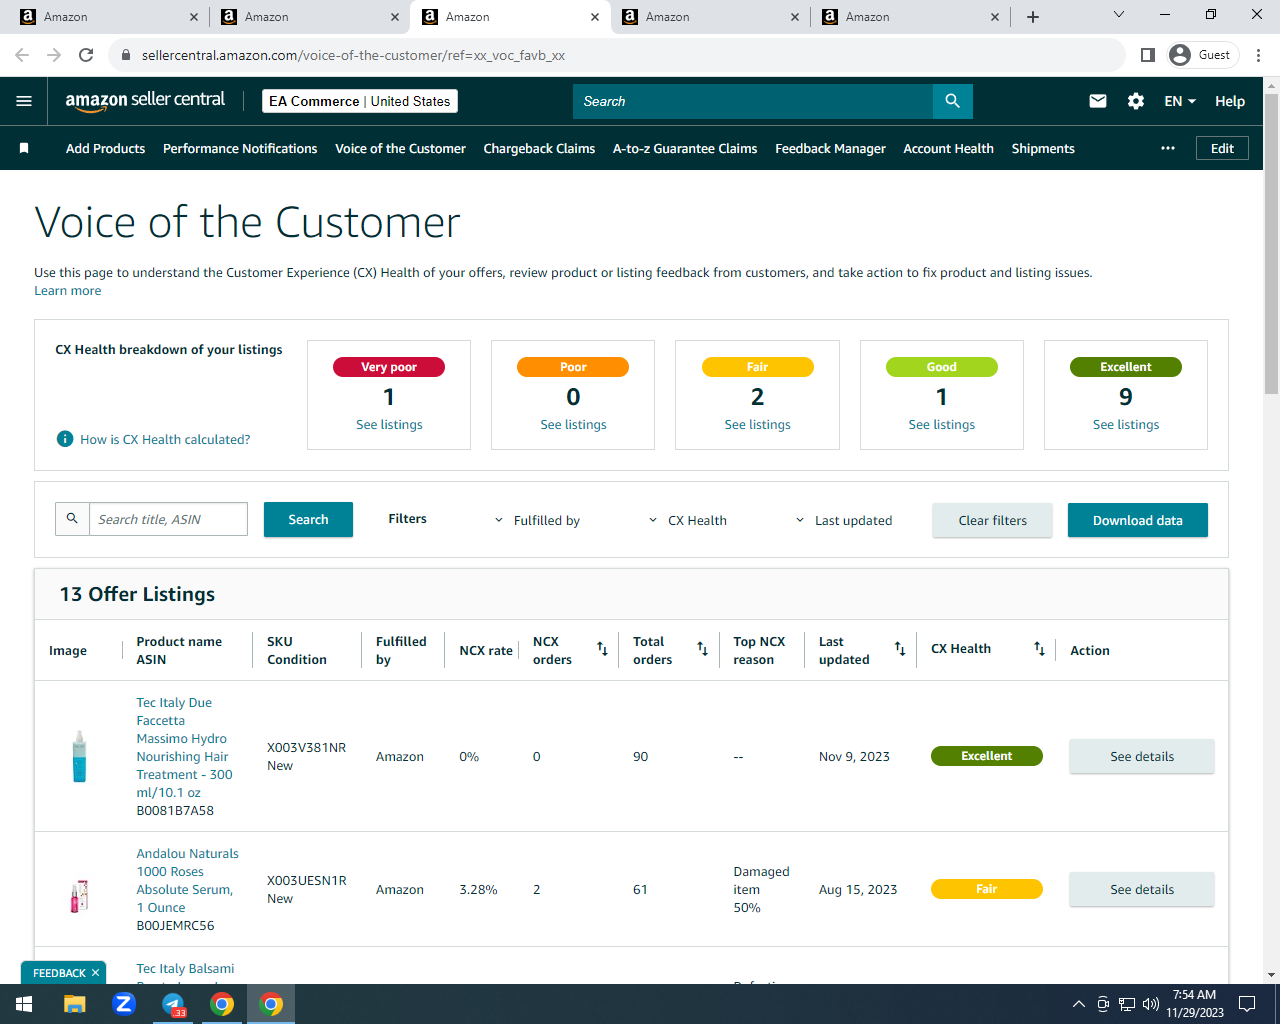
Task: Click the Amazon Seller Central logo
Action: coord(145,100)
